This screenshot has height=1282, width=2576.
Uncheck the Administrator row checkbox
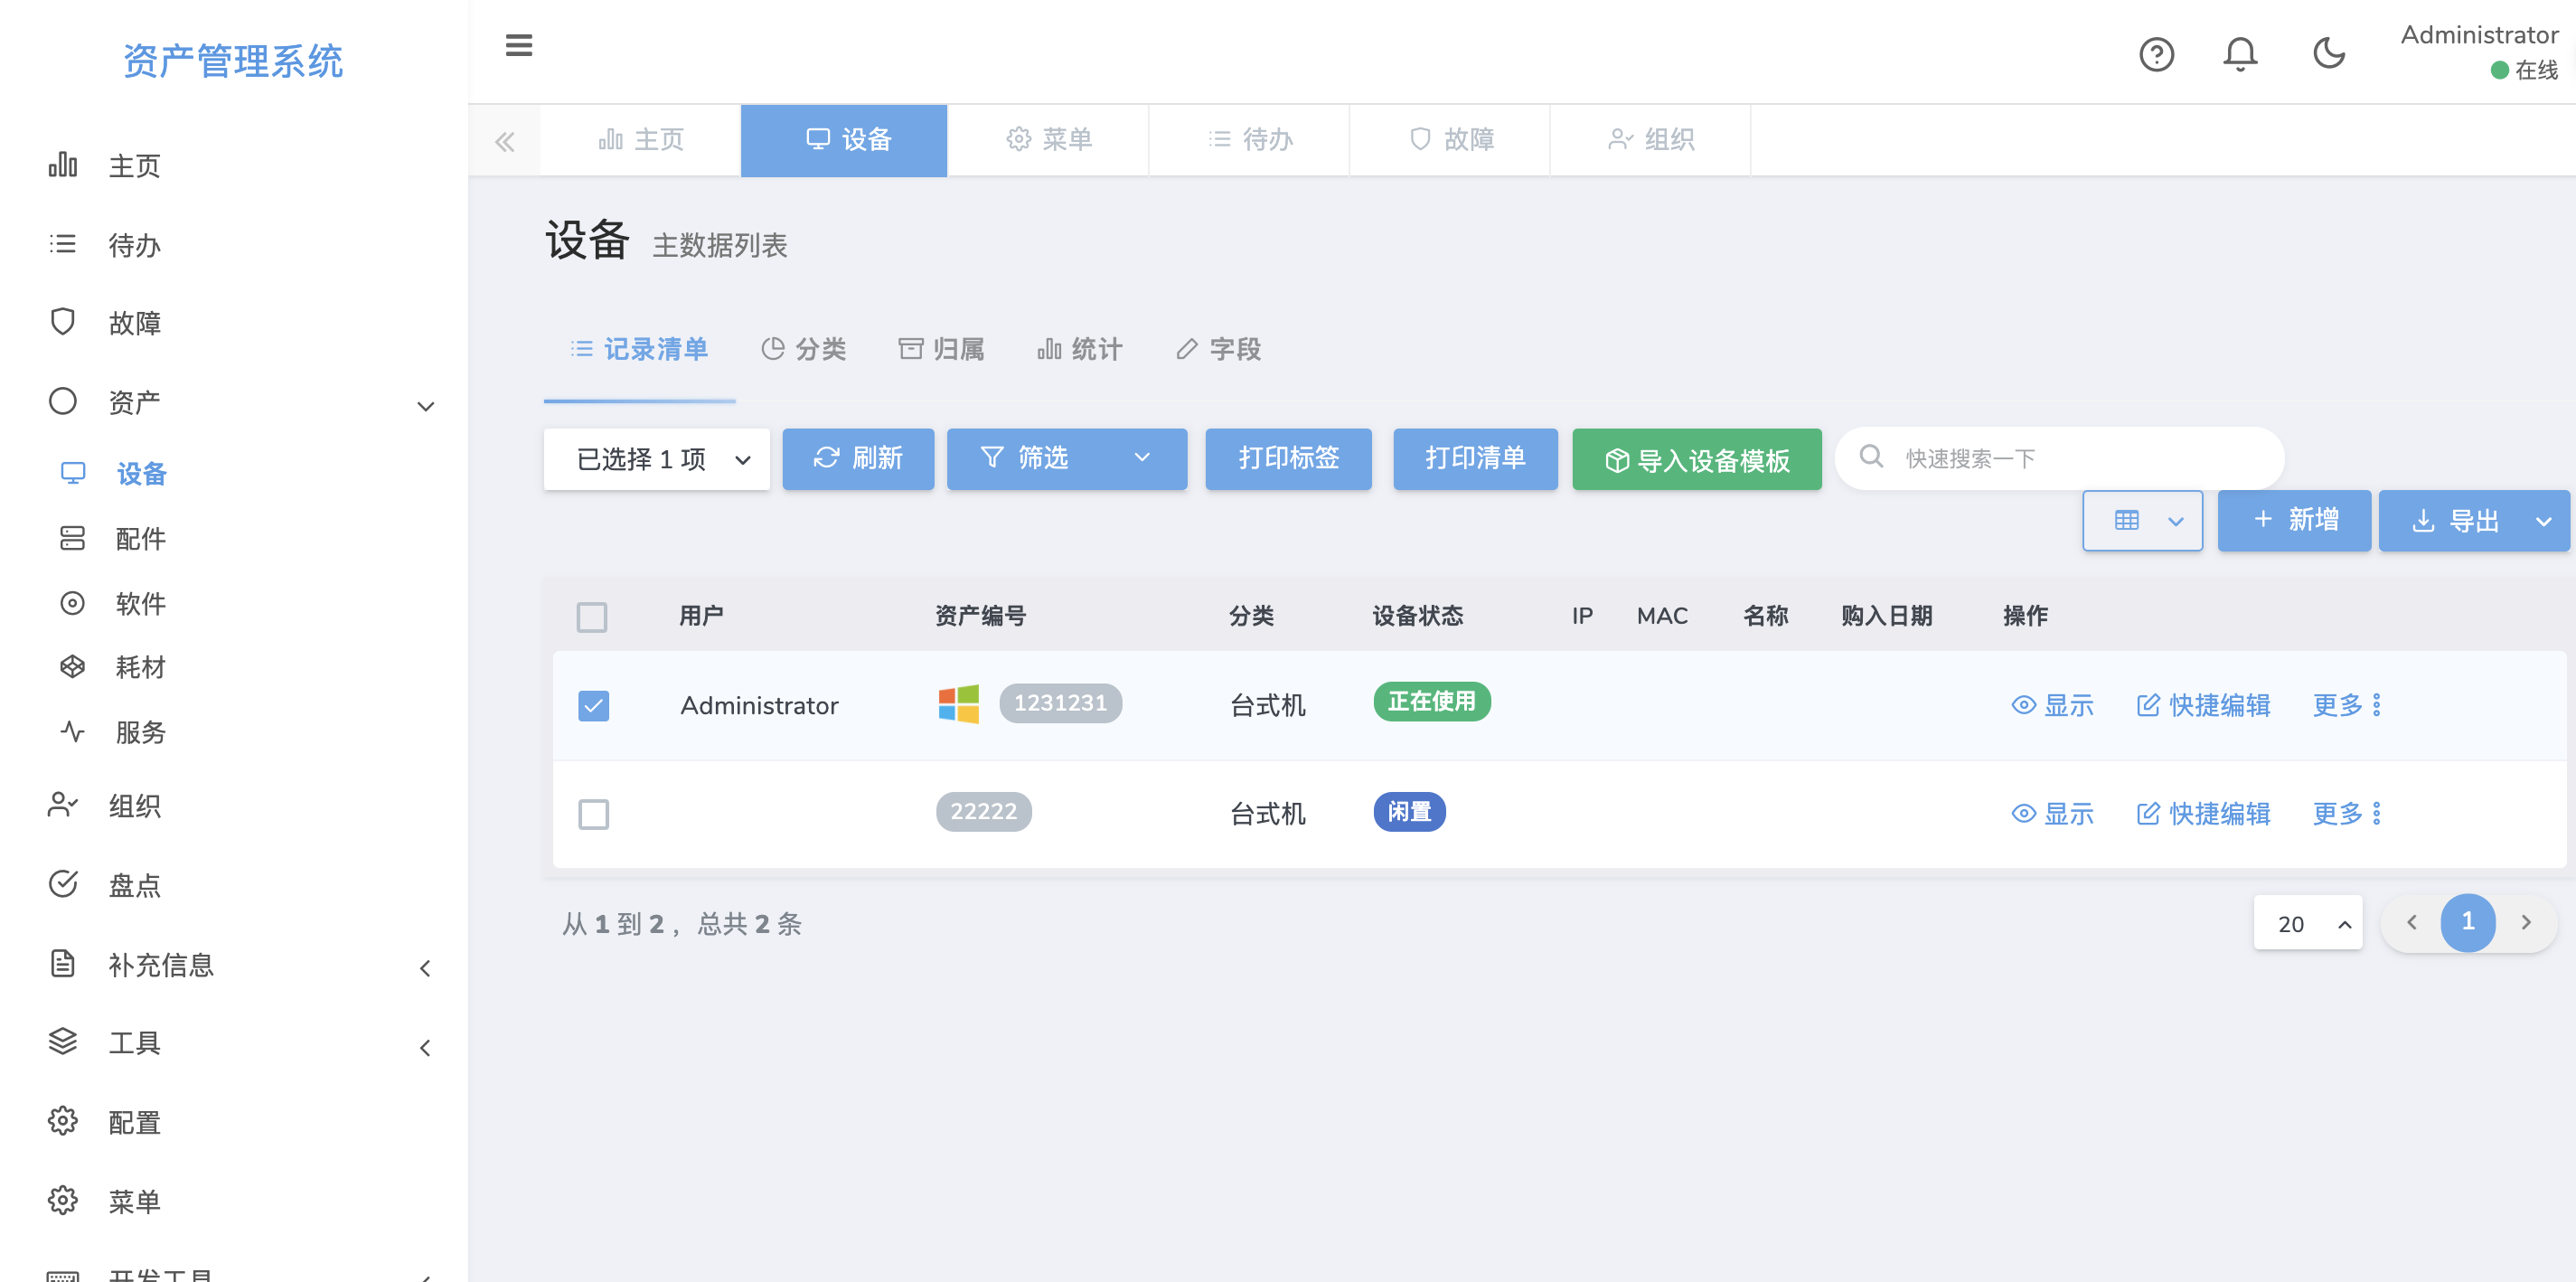tap(593, 706)
